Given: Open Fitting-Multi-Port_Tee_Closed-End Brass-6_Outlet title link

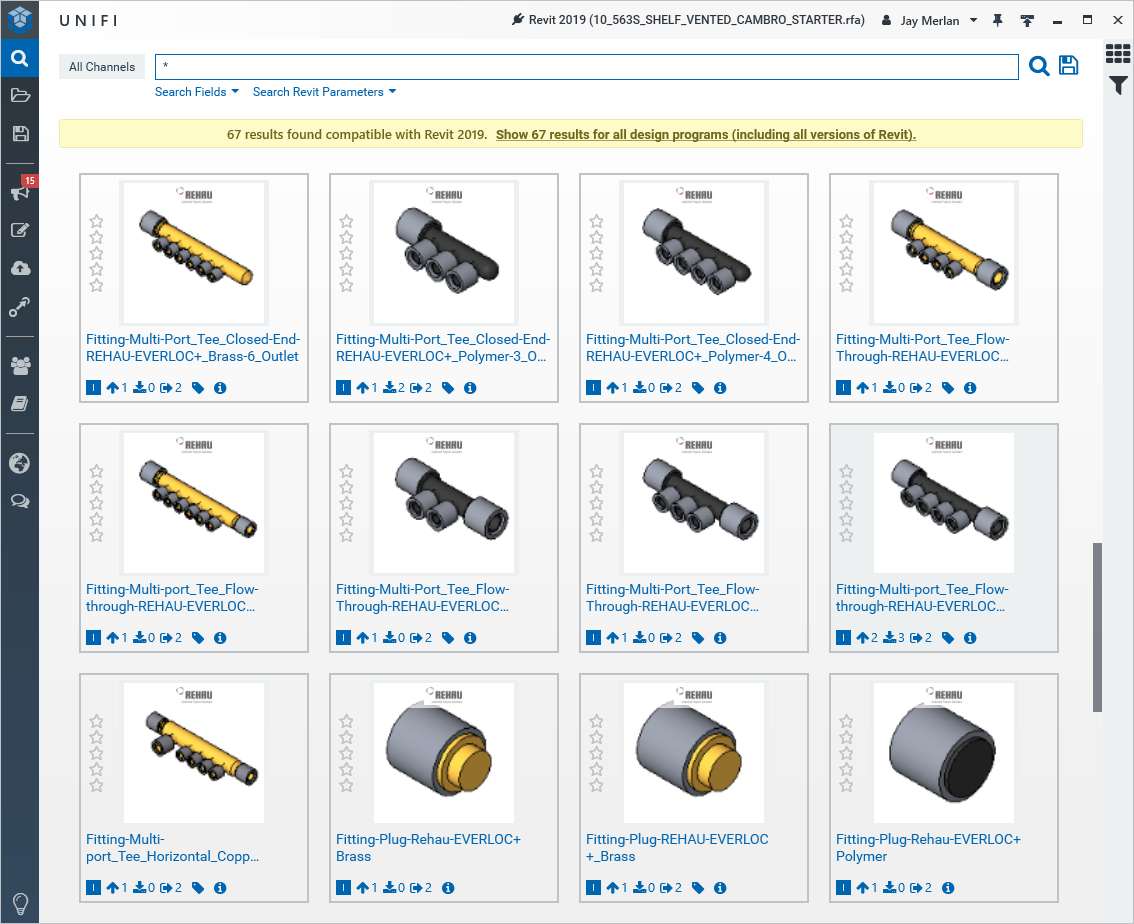Looking at the screenshot, I should 193,348.
